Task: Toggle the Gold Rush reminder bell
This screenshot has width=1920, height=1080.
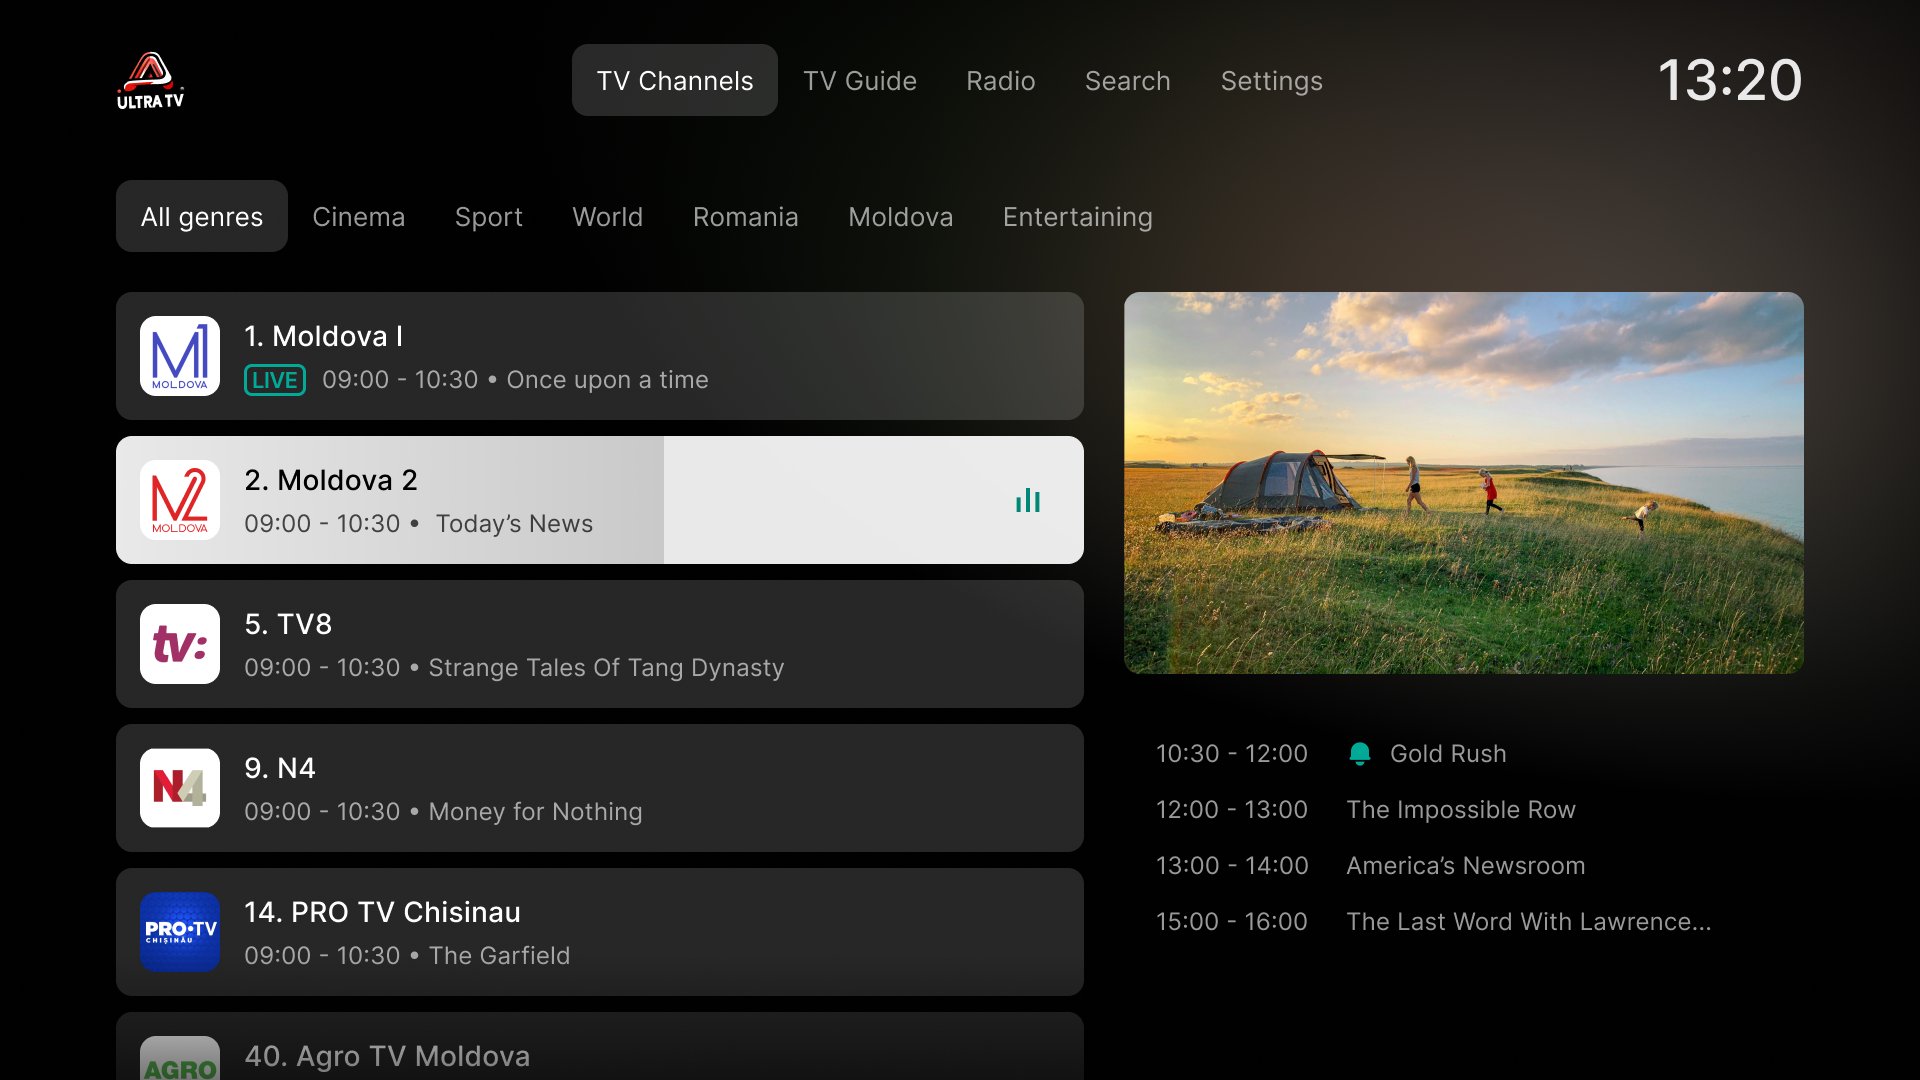Action: 1359,754
